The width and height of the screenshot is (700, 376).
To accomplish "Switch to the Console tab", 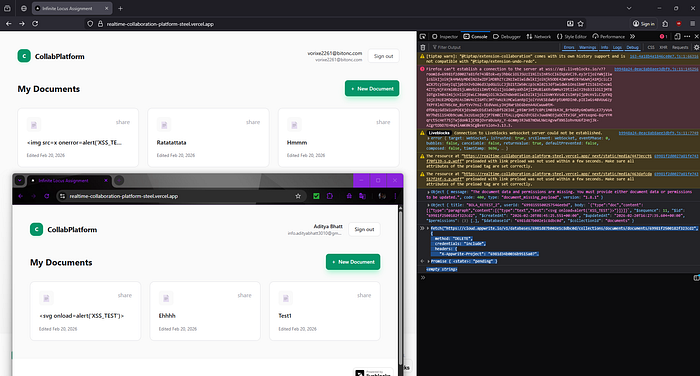I will coord(475,37).
